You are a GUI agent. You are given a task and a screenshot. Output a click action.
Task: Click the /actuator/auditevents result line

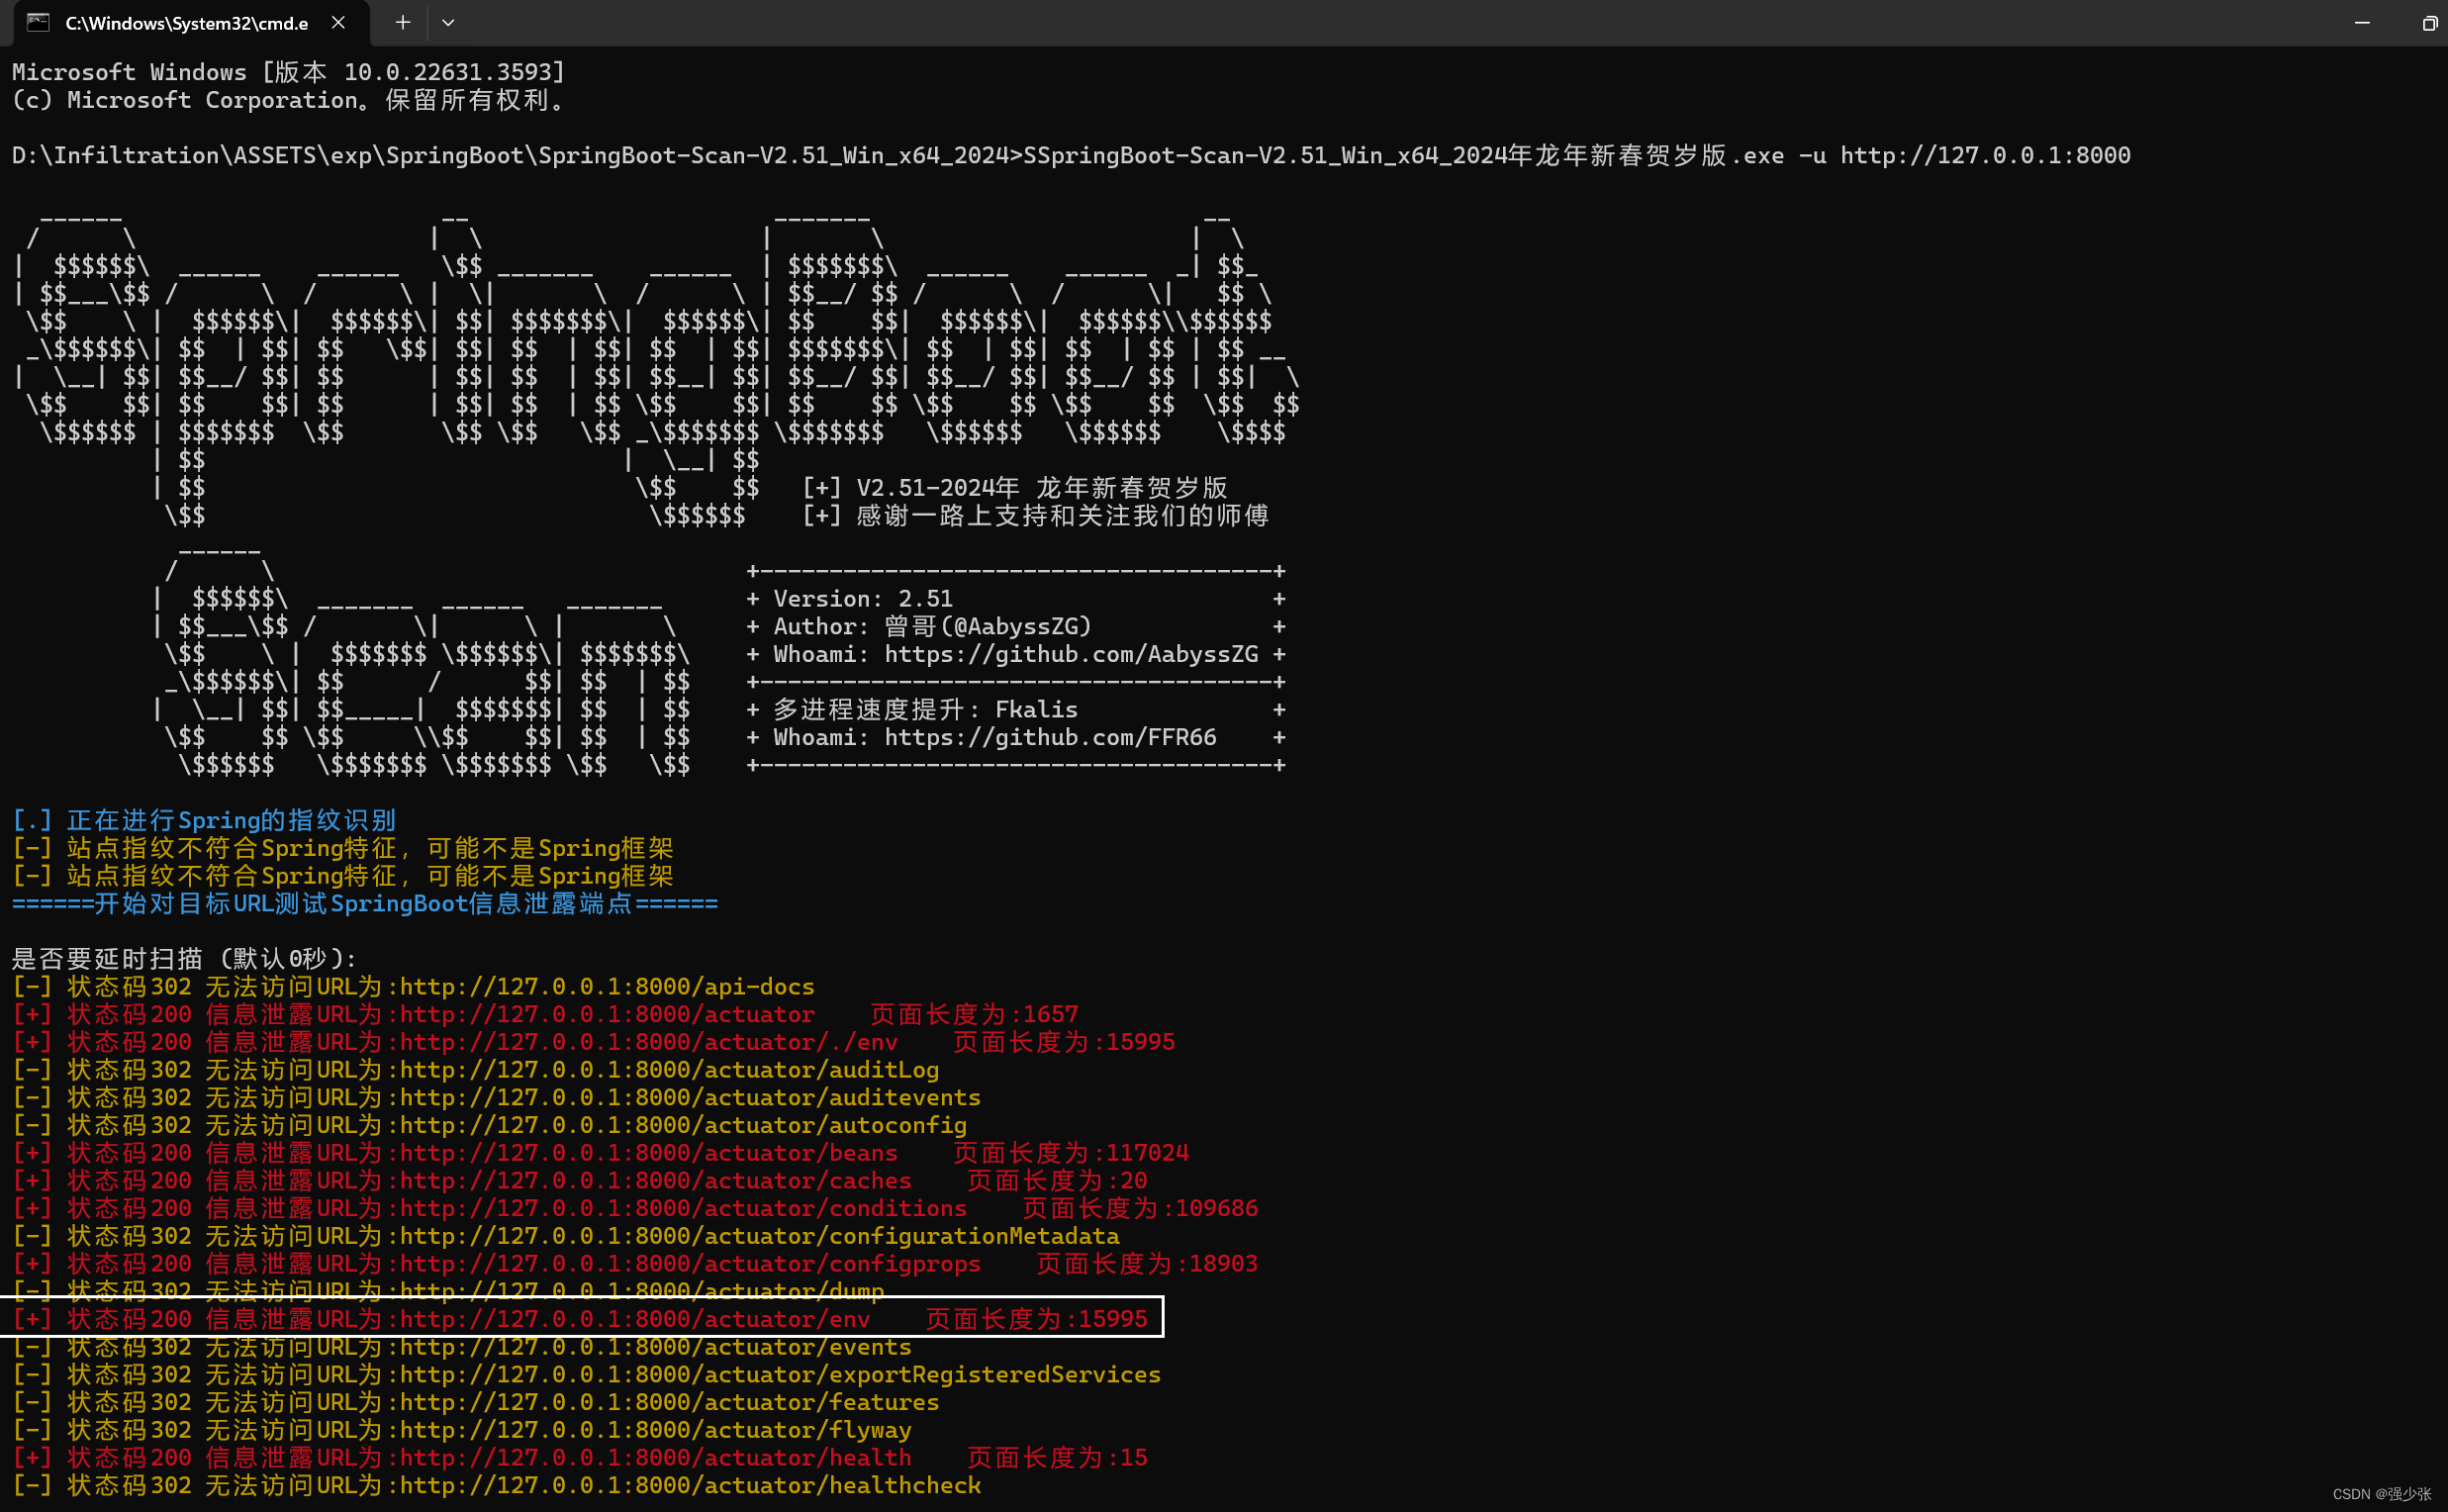click(x=496, y=1098)
